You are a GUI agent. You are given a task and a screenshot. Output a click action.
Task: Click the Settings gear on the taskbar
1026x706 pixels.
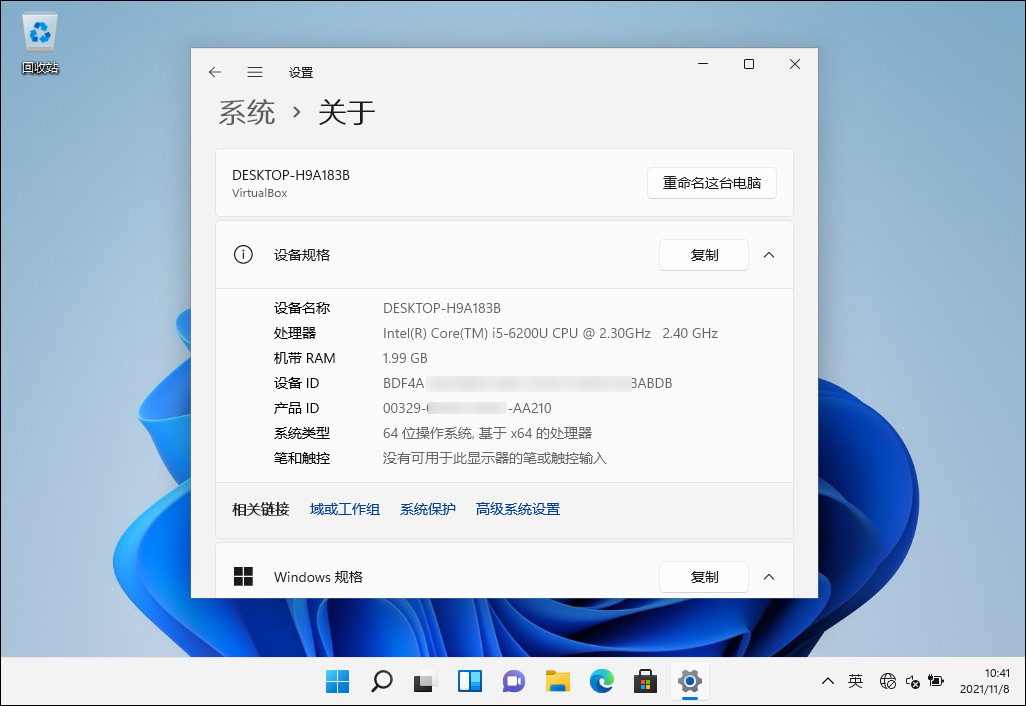pyautogui.click(x=690, y=681)
